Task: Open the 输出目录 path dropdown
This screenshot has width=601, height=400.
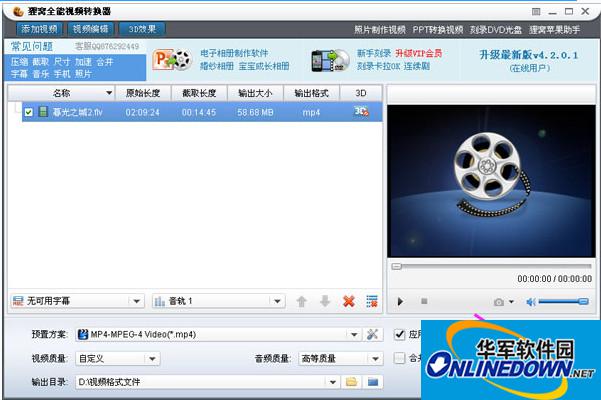Action: point(207,382)
